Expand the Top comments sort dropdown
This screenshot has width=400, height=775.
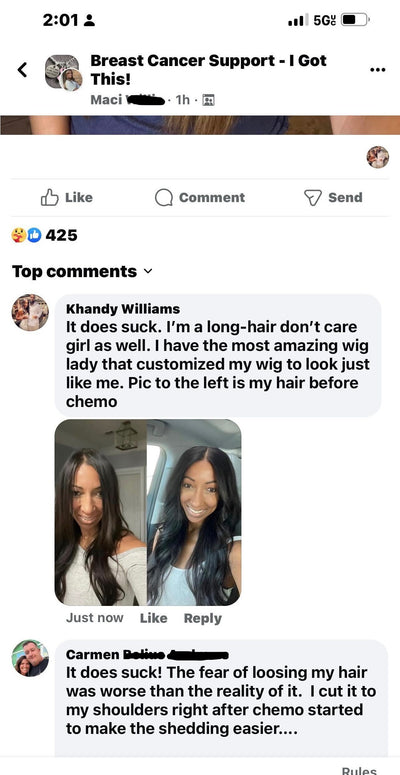click(83, 271)
